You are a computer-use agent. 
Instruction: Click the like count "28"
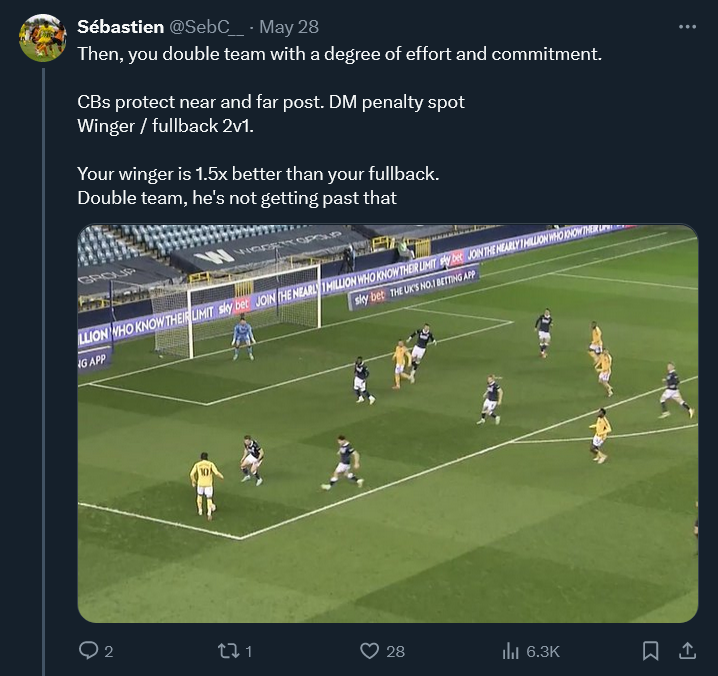395,651
